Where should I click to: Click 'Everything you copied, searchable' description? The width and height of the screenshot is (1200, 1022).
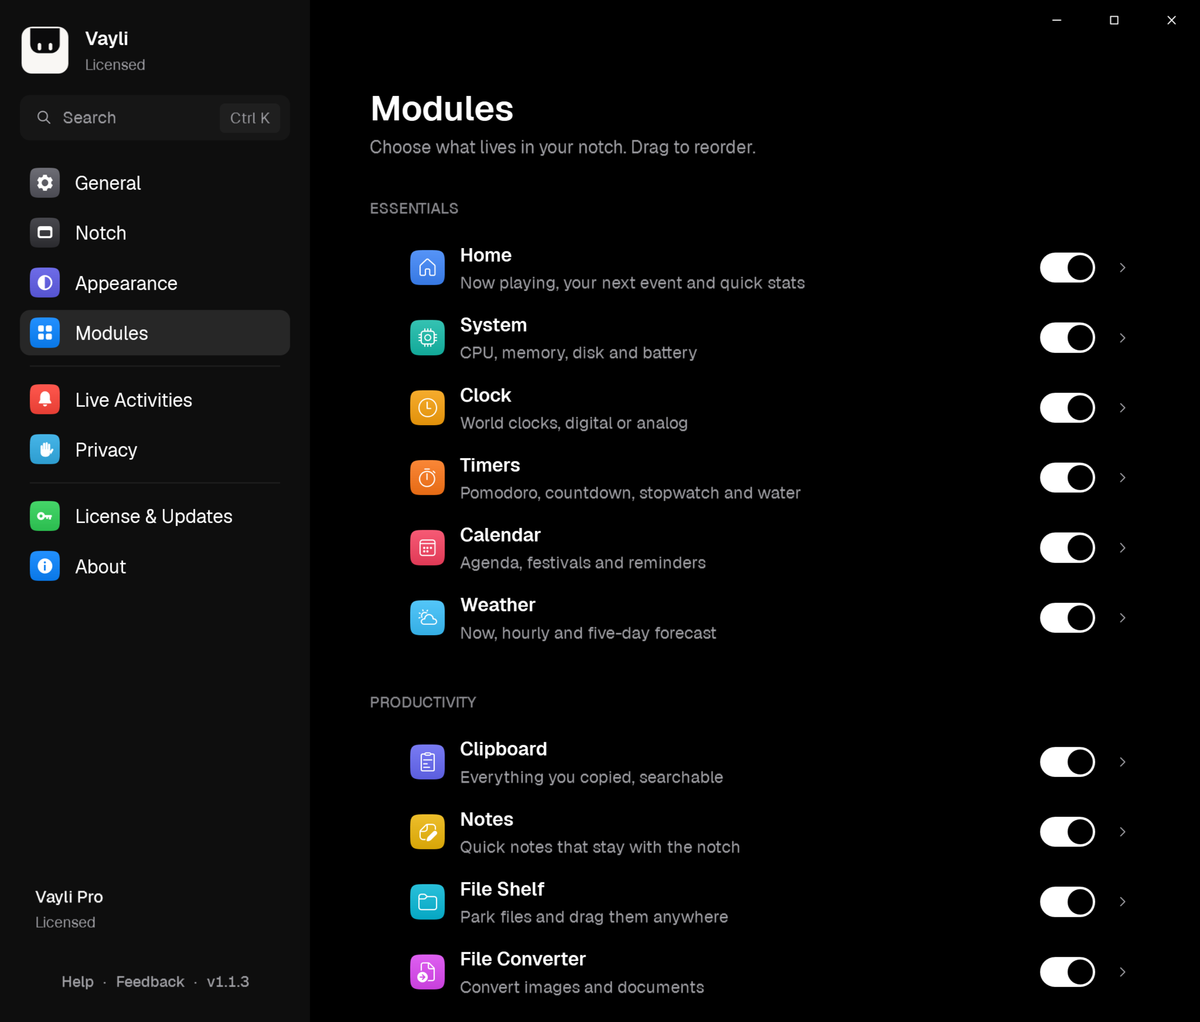[x=591, y=777]
